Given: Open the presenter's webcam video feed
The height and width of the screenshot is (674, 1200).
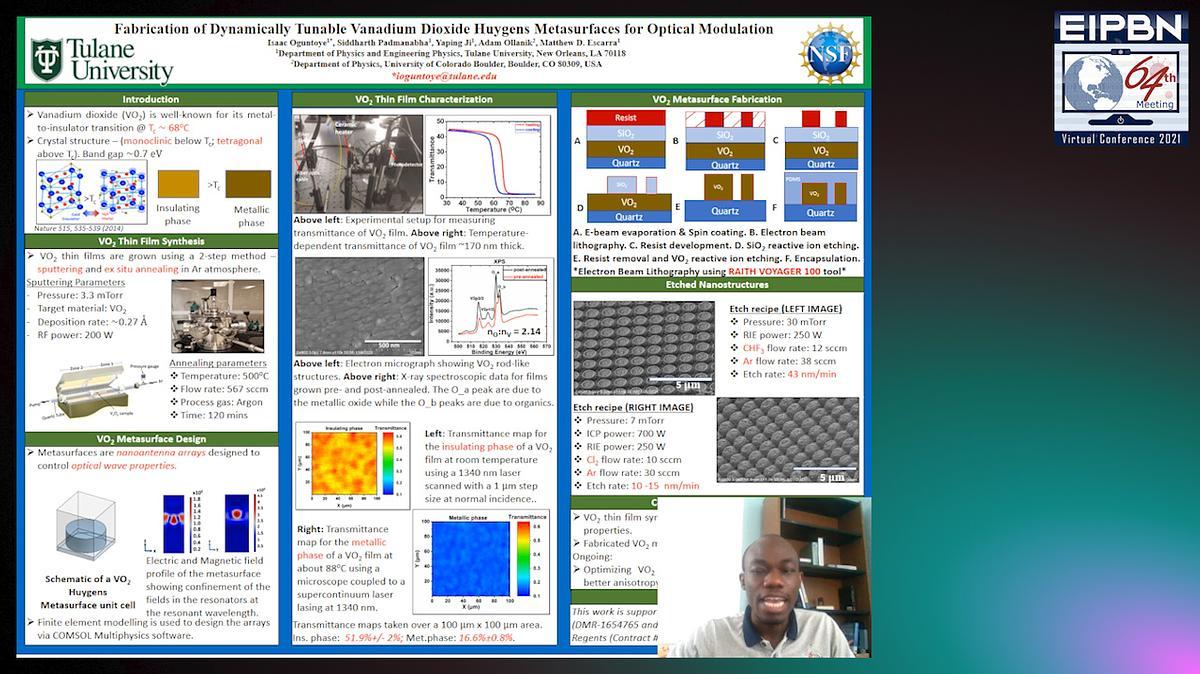Looking at the screenshot, I should [763, 577].
